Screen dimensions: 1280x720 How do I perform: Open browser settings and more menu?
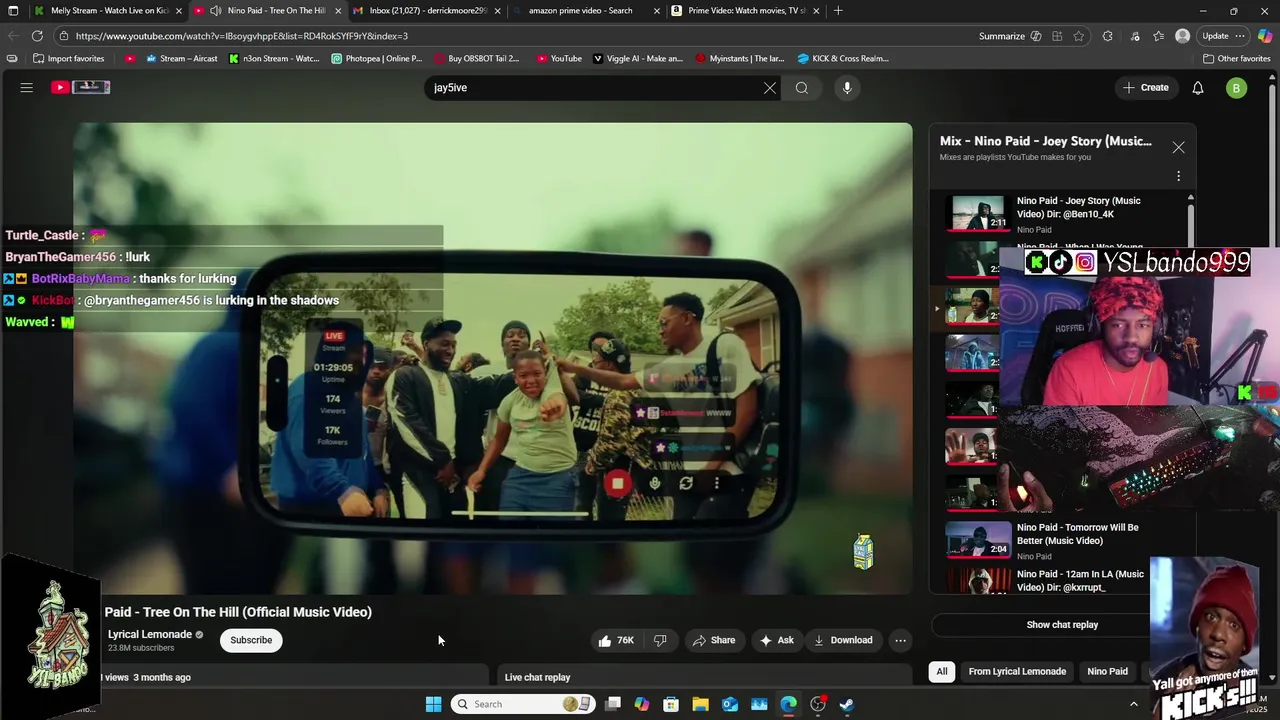click(1240, 36)
